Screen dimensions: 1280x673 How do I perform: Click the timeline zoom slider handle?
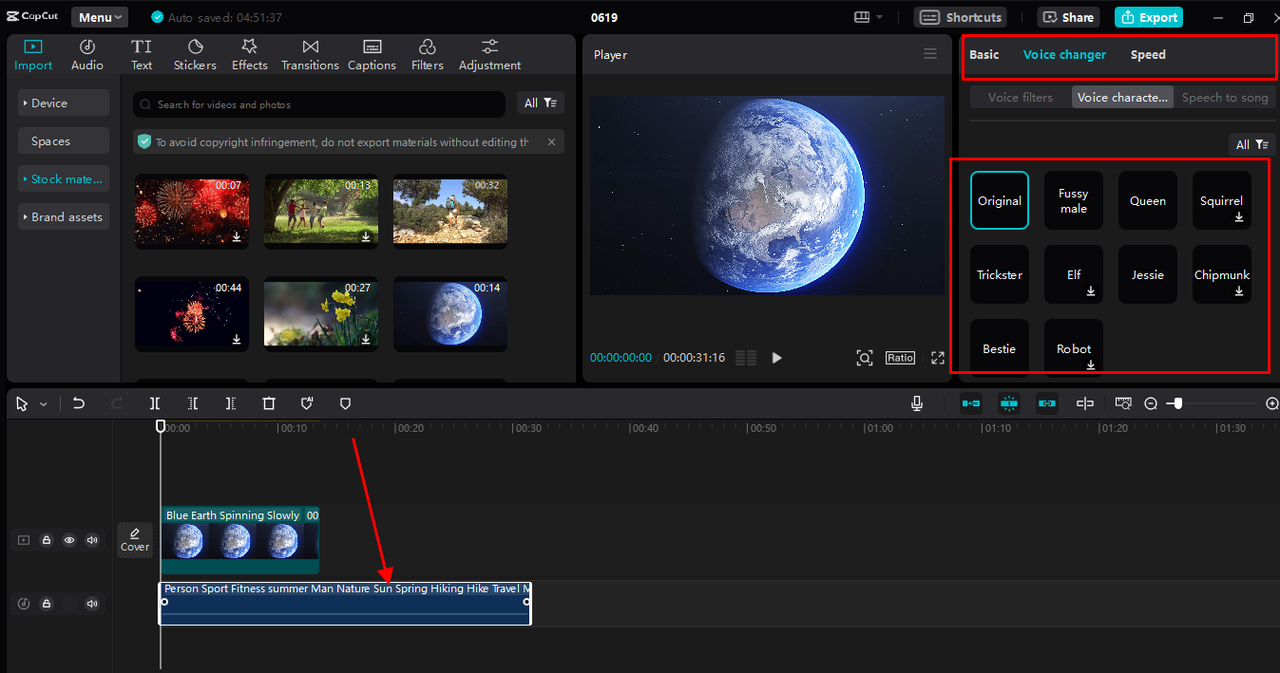pyautogui.click(x=1178, y=403)
